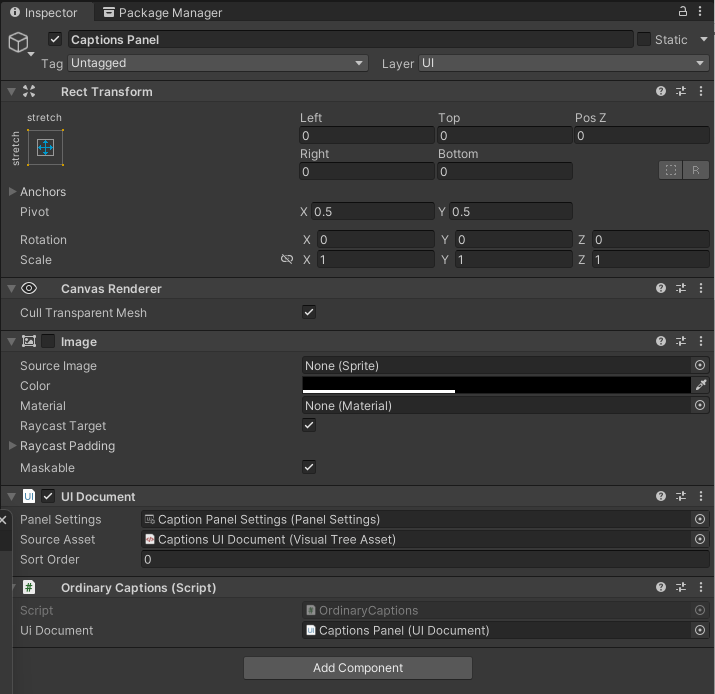Open the Layer dropdown set to UI

[563, 63]
